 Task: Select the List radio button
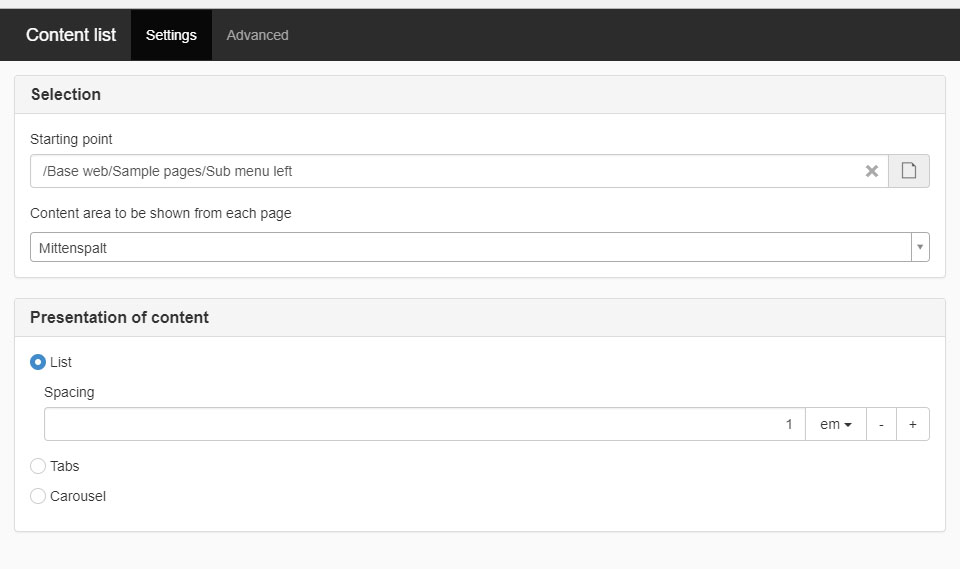38,362
